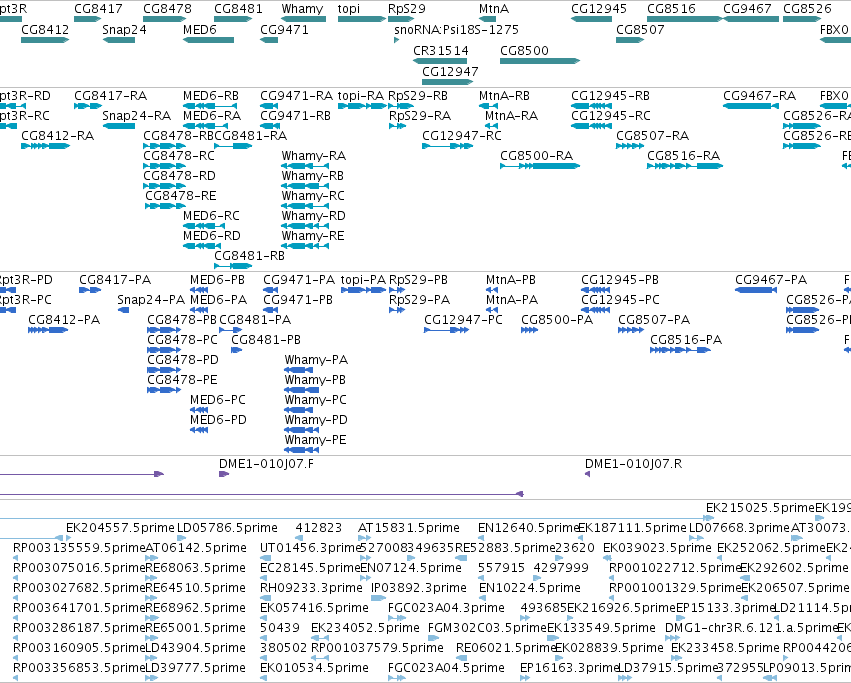Select the CG8481 gene label

[x=238, y=9]
